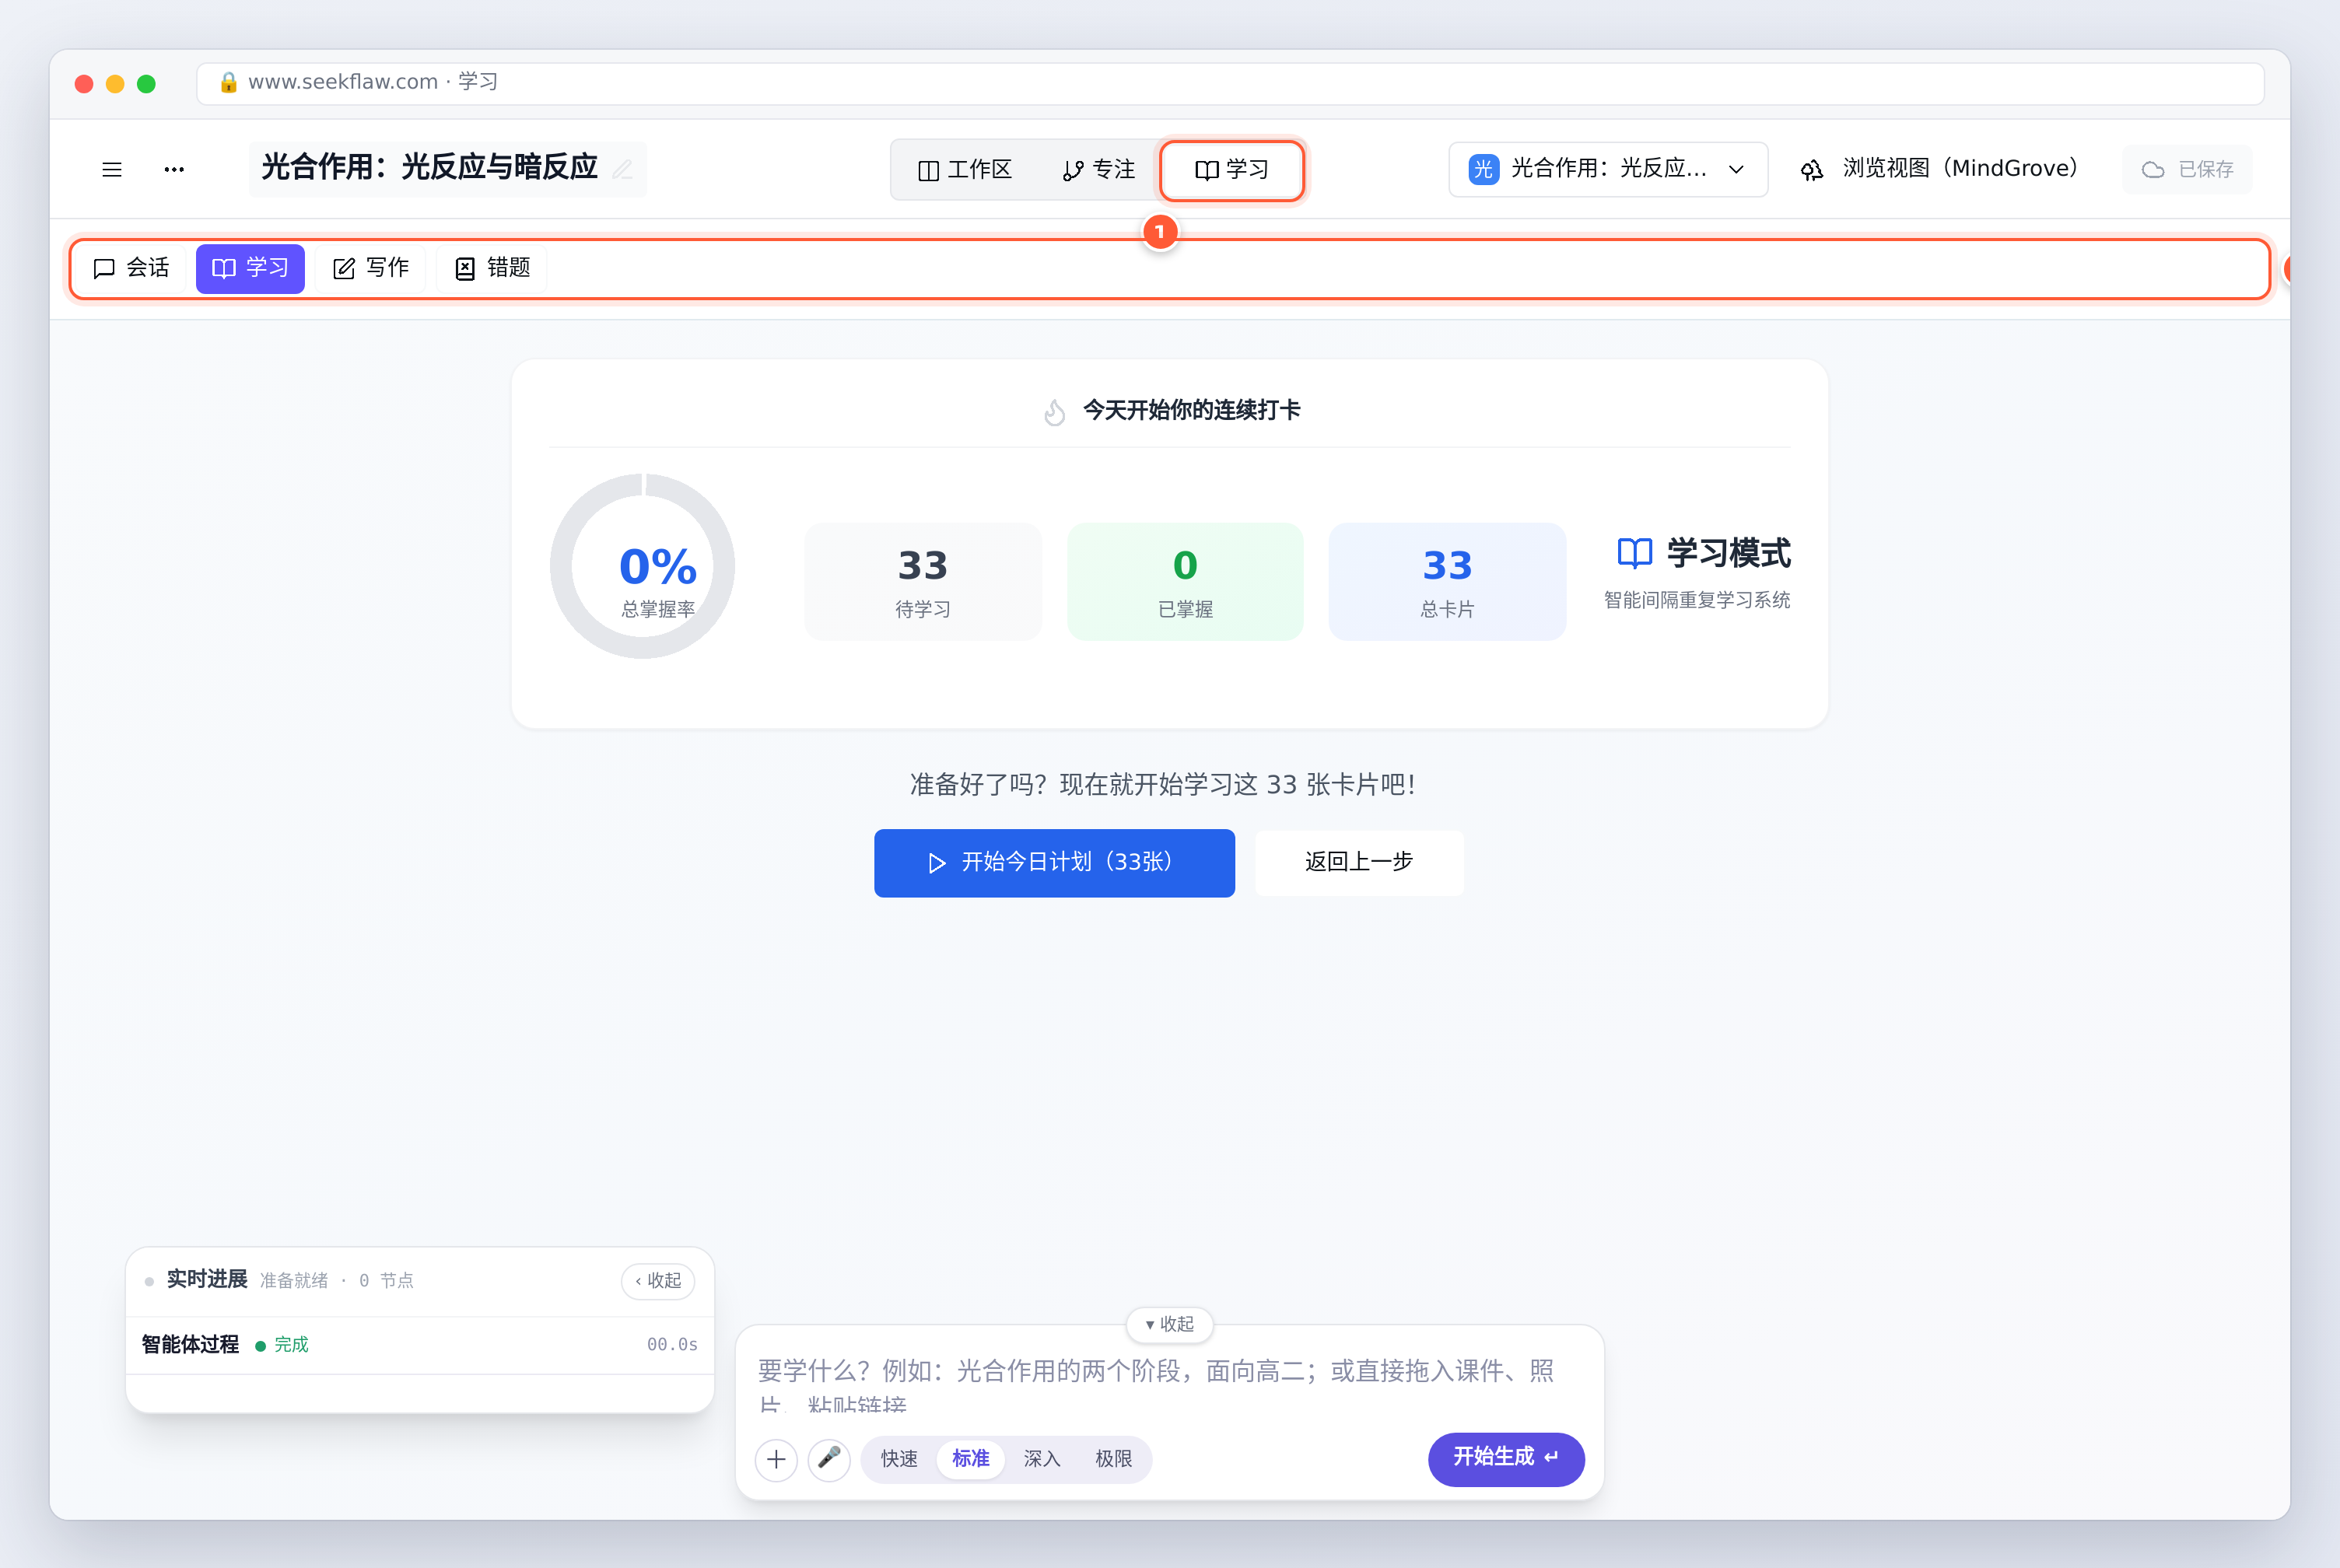Click the lock icon in address bar

coord(228,82)
